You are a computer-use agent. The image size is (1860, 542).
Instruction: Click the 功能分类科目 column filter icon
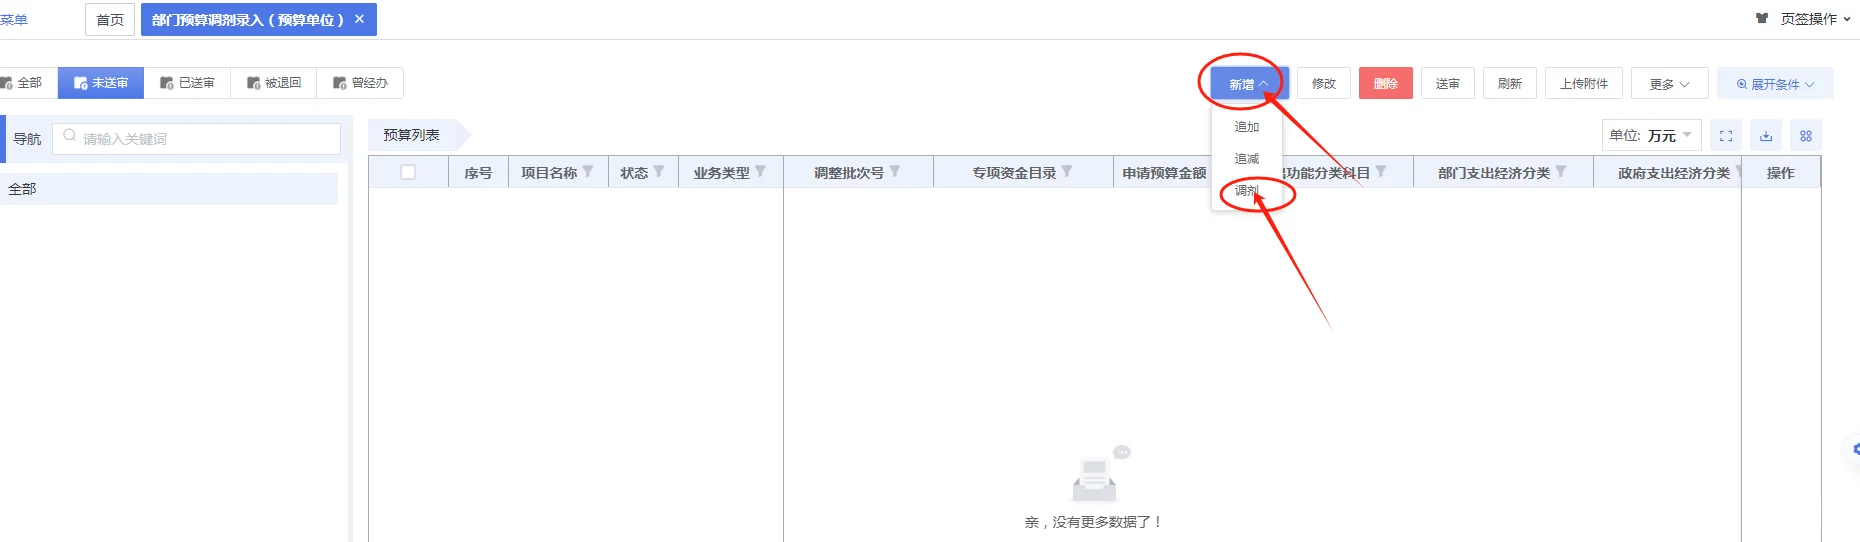(1381, 172)
